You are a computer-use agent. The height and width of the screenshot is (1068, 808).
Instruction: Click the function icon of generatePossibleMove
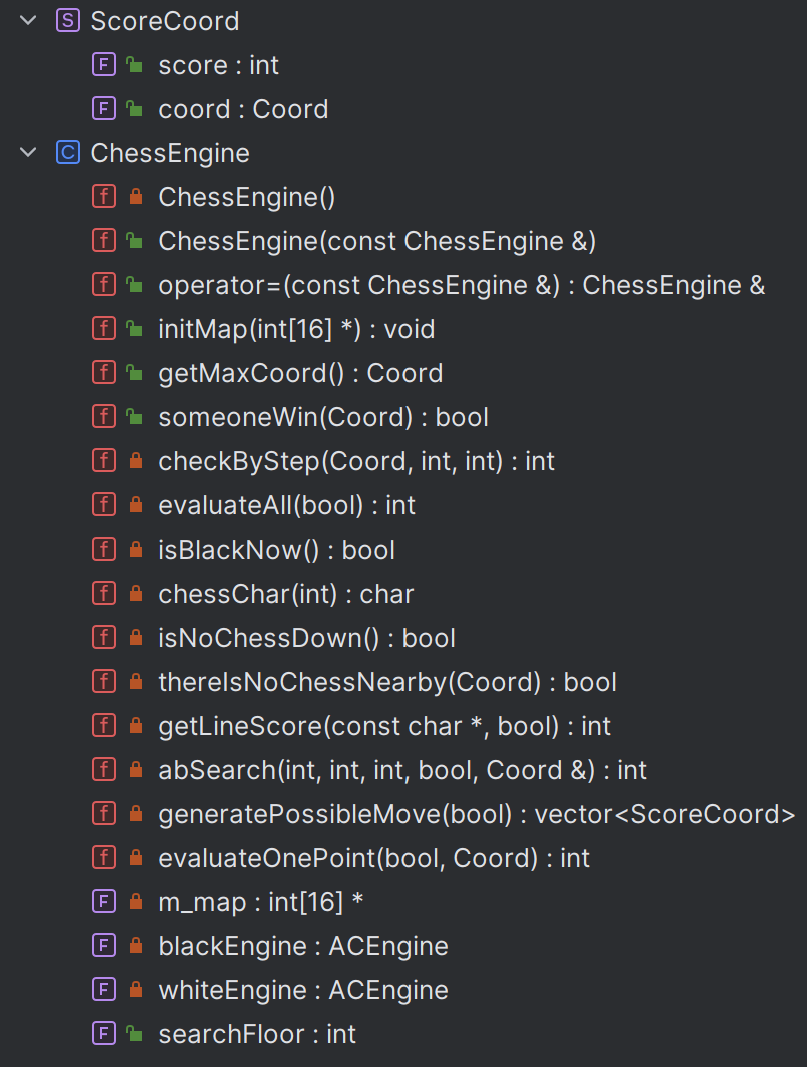click(104, 813)
